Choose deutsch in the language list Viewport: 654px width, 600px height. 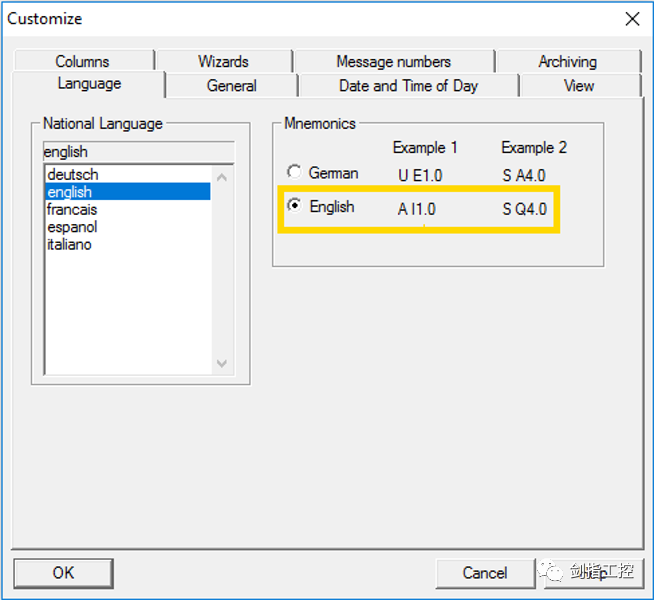(x=73, y=175)
